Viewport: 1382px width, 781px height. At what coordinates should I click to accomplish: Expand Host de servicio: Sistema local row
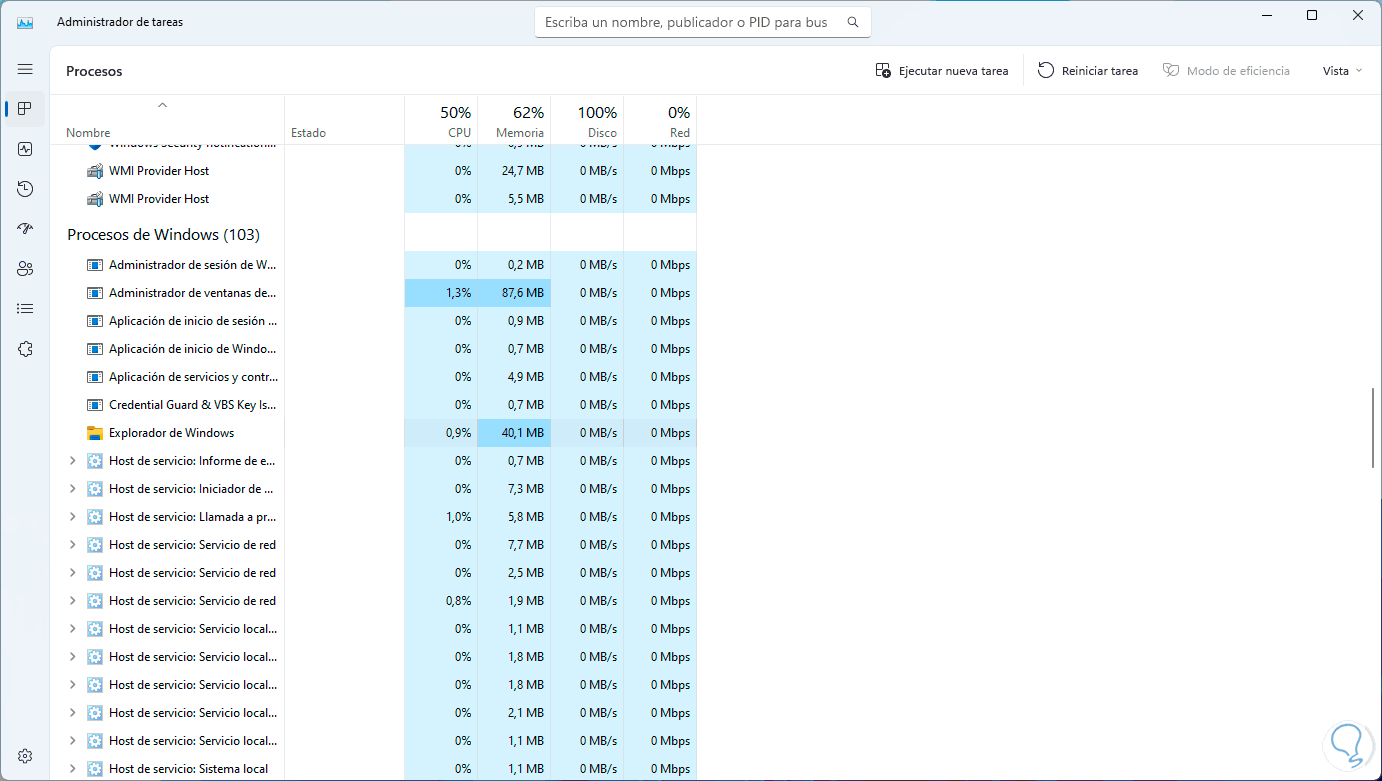coord(72,769)
